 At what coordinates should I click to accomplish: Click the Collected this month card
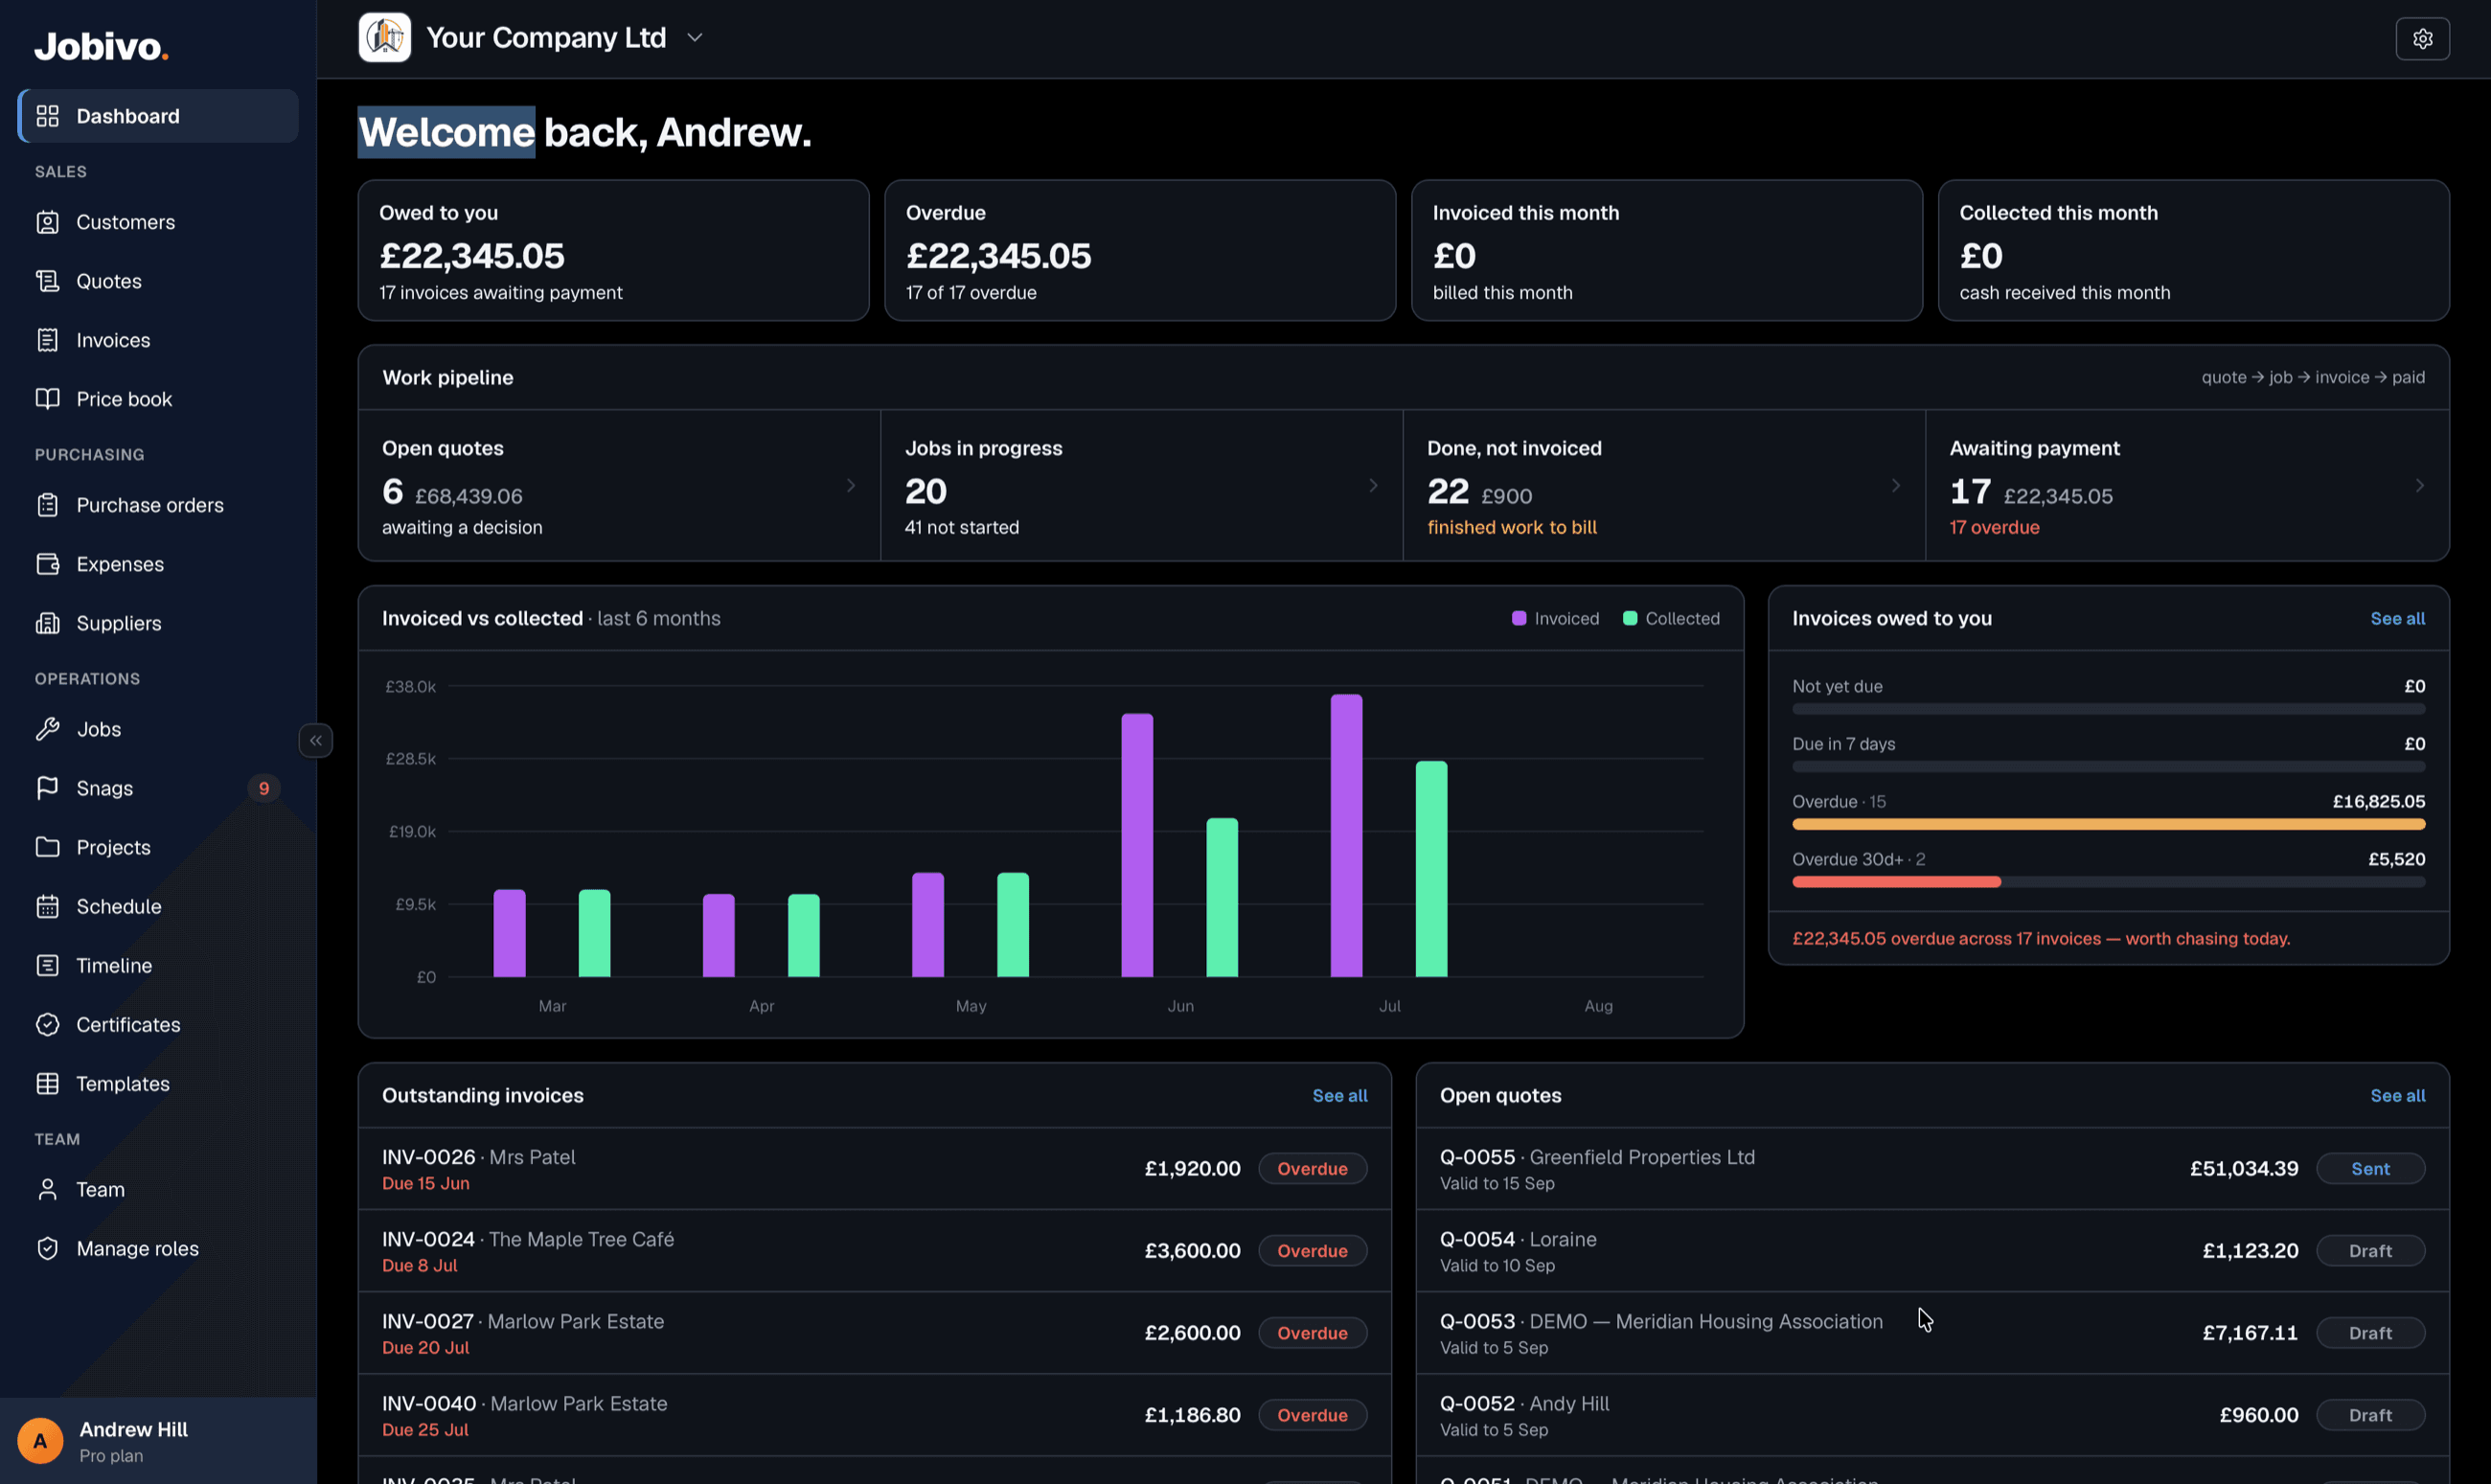(2194, 251)
